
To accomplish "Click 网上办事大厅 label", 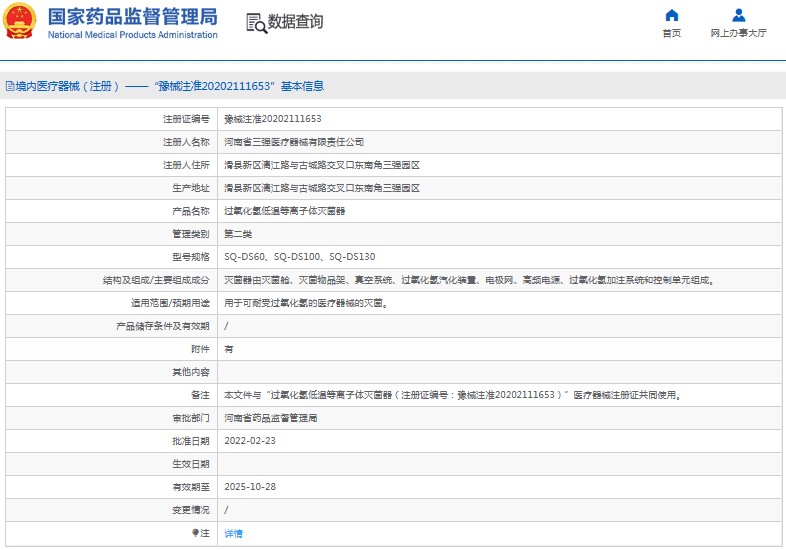I will click(x=738, y=33).
